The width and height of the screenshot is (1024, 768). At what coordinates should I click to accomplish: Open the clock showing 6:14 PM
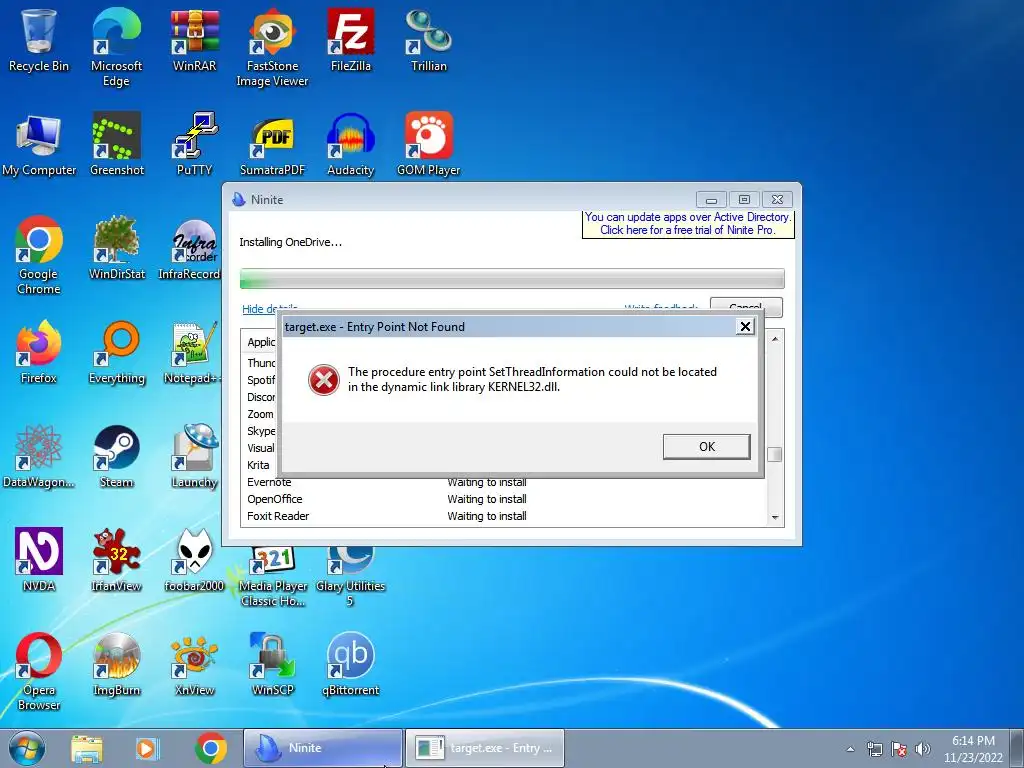click(x=973, y=749)
